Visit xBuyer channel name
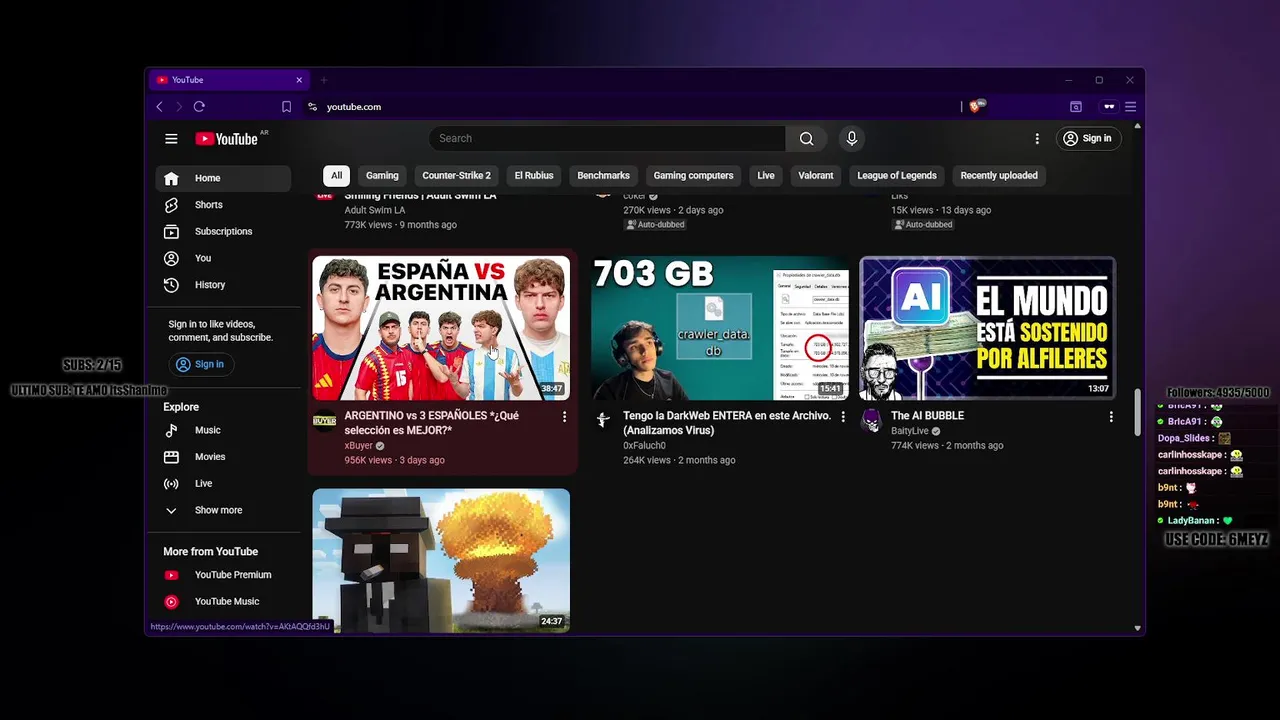Image resolution: width=1280 pixels, height=720 pixels. [358, 446]
